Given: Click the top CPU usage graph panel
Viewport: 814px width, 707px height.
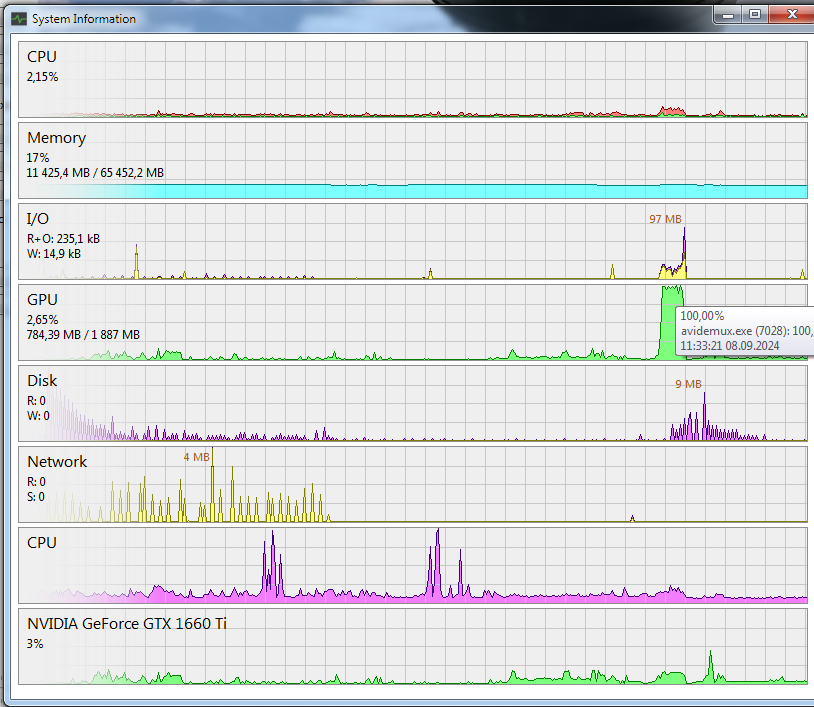Looking at the screenshot, I should tap(413, 79).
